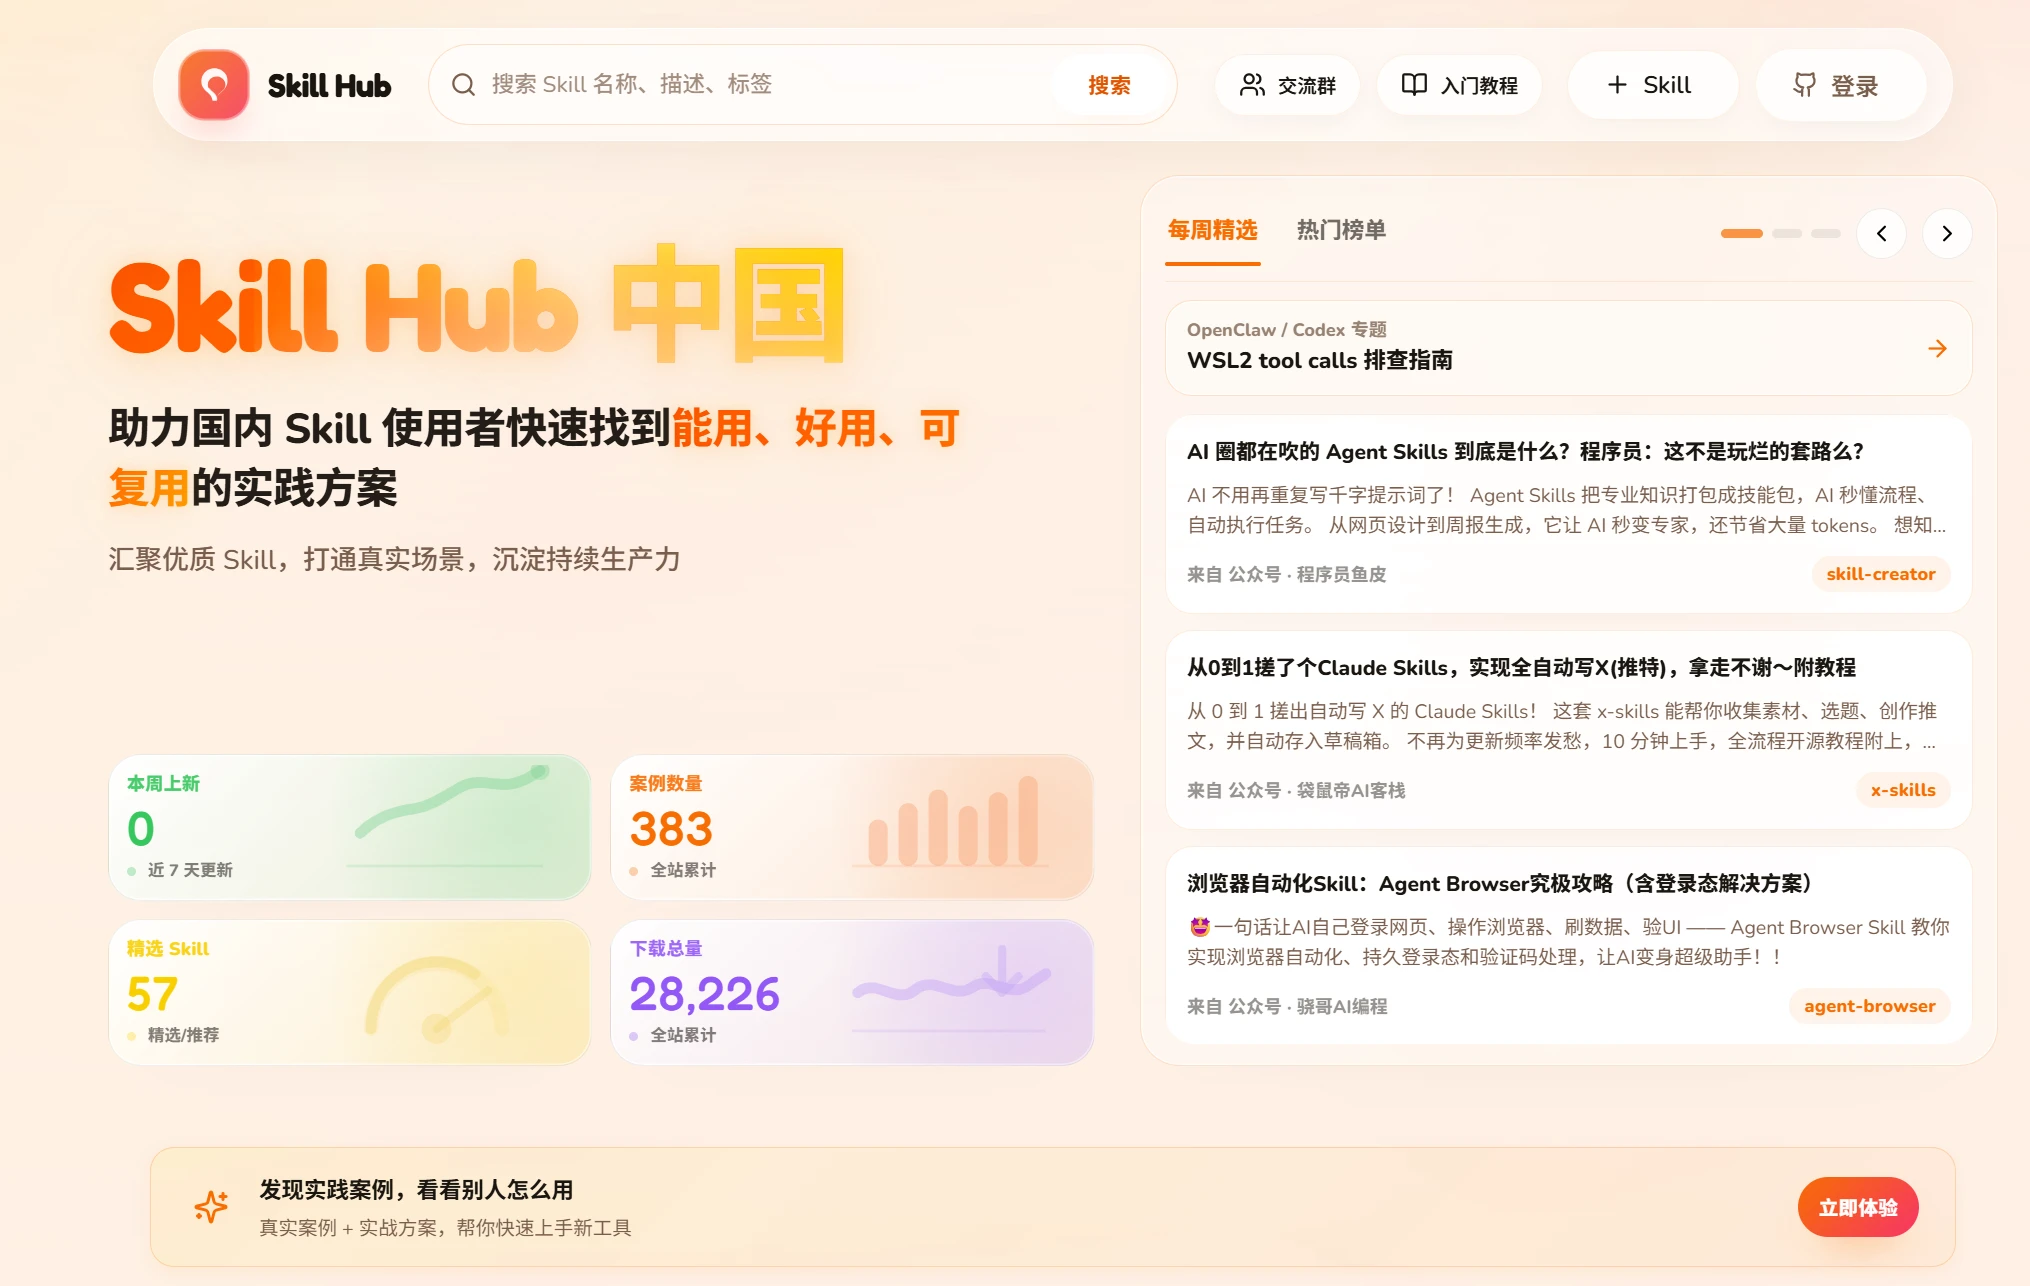This screenshot has width=2030, height=1286.
Task: Click the GitHub icon beside 登录
Action: (x=1804, y=85)
